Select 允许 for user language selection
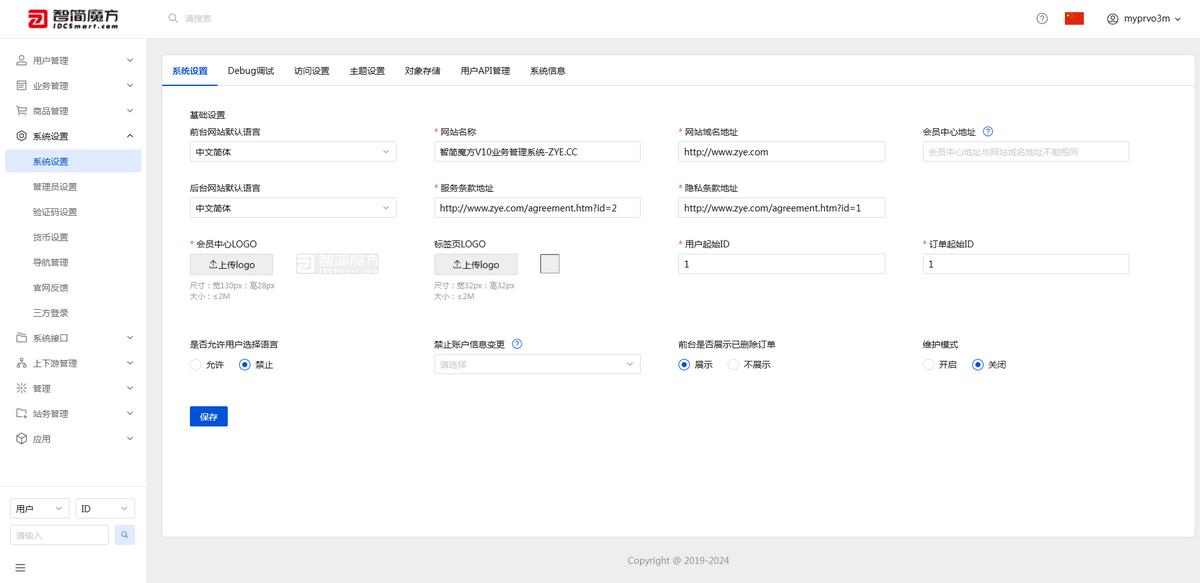The height and width of the screenshot is (583, 1200). 195,365
